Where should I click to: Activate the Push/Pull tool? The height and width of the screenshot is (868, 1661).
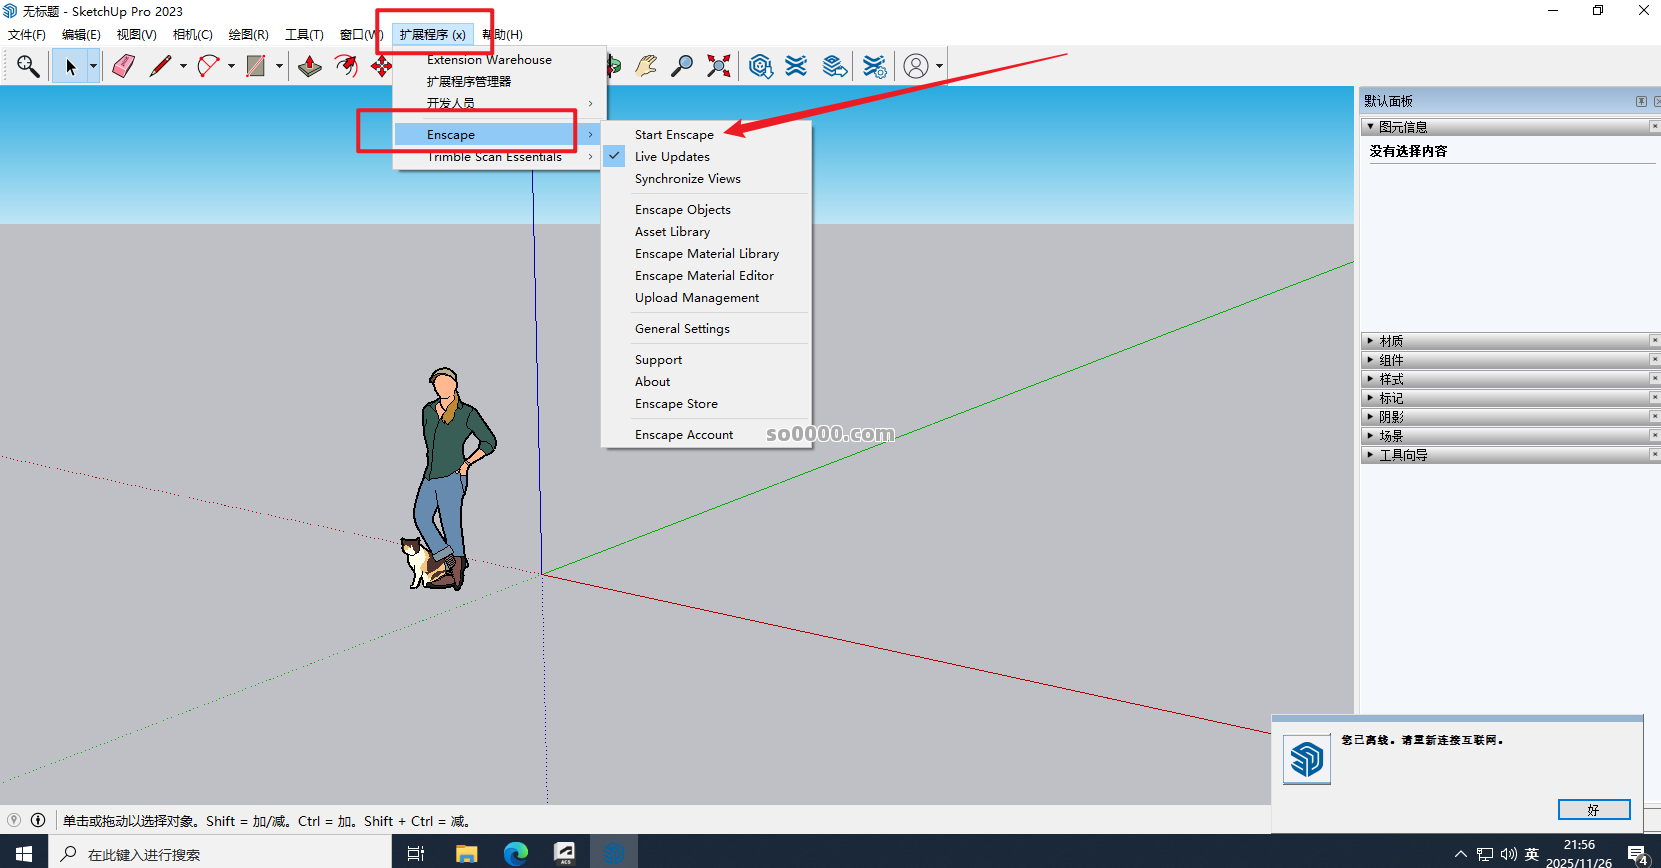click(x=310, y=66)
